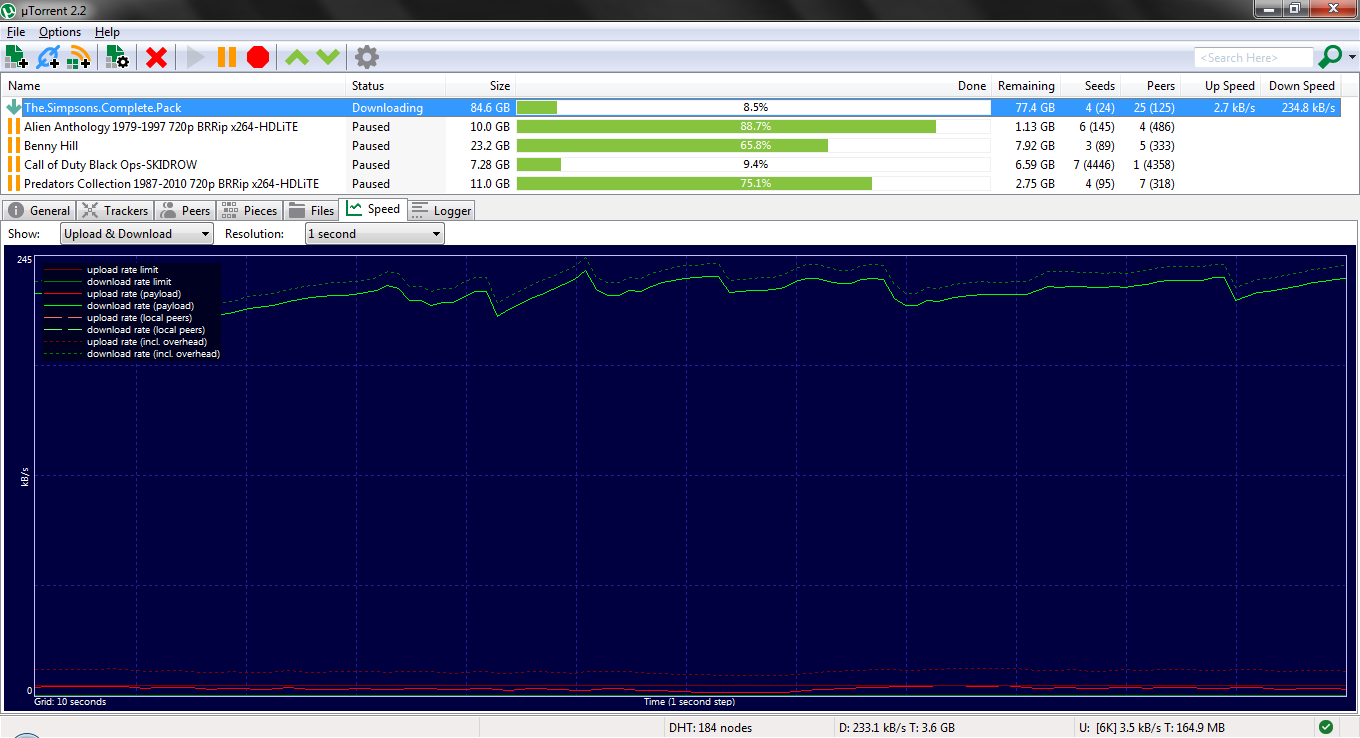Viewport: 1360px width, 738px height.
Task: Select The.Simpsons.Complete.Pack torrent name
Action: (102, 108)
